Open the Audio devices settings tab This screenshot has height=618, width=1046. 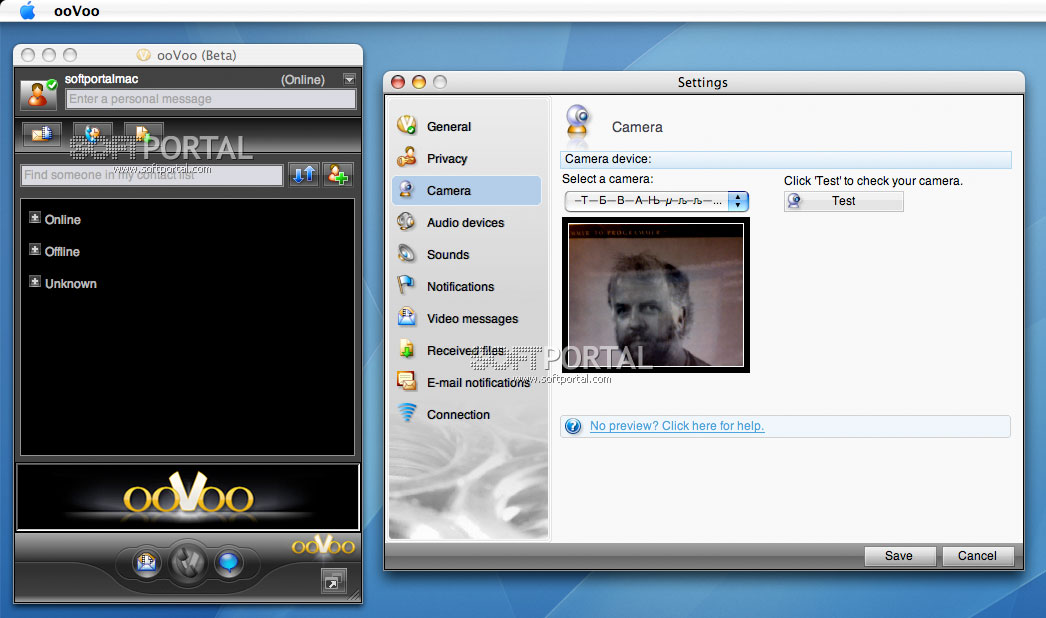pyautogui.click(x=466, y=222)
